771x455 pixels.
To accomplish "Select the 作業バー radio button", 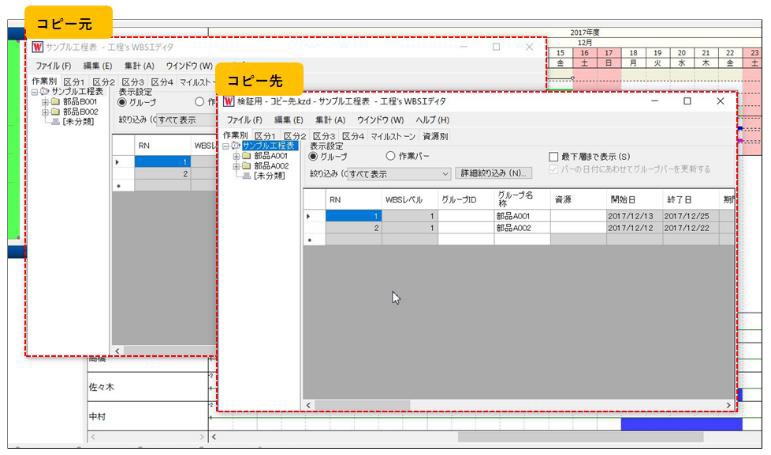I will point(391,157).
